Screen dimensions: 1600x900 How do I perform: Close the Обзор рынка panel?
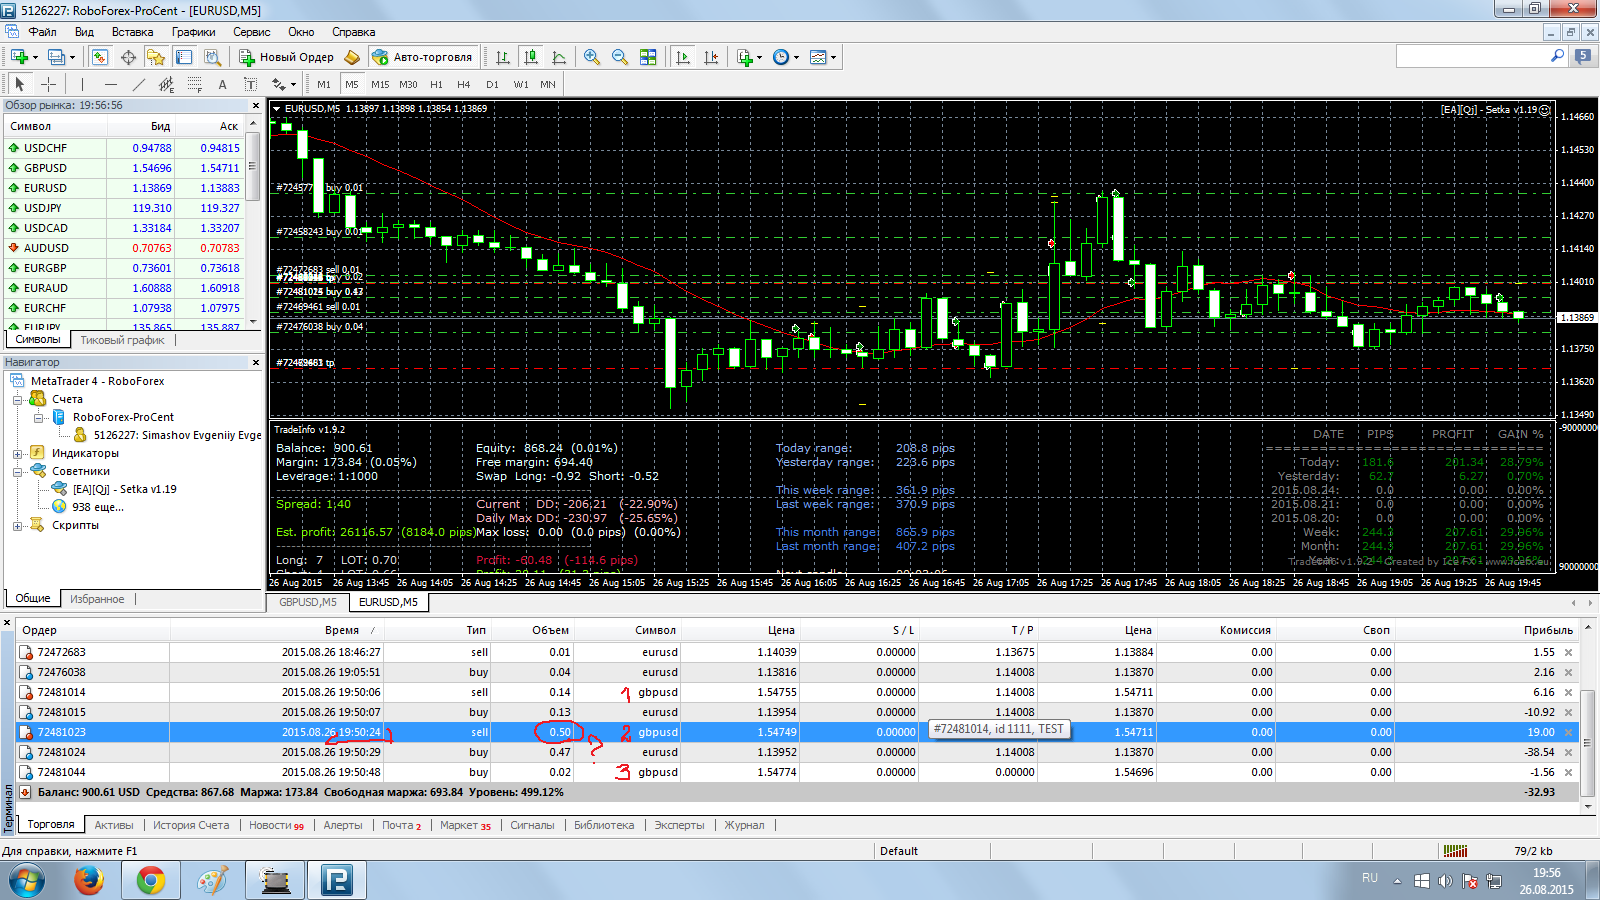coord(256,105)
